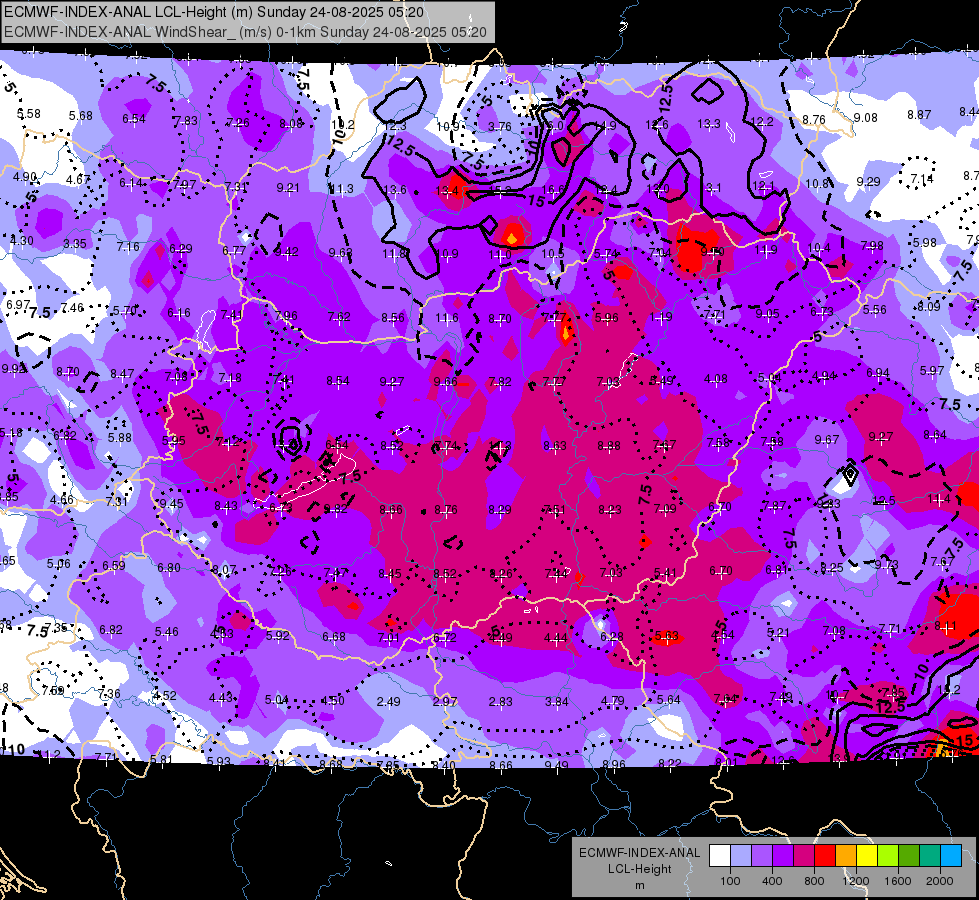
Task: Click the wind shear value 9.49
Action: coord(556,765)
